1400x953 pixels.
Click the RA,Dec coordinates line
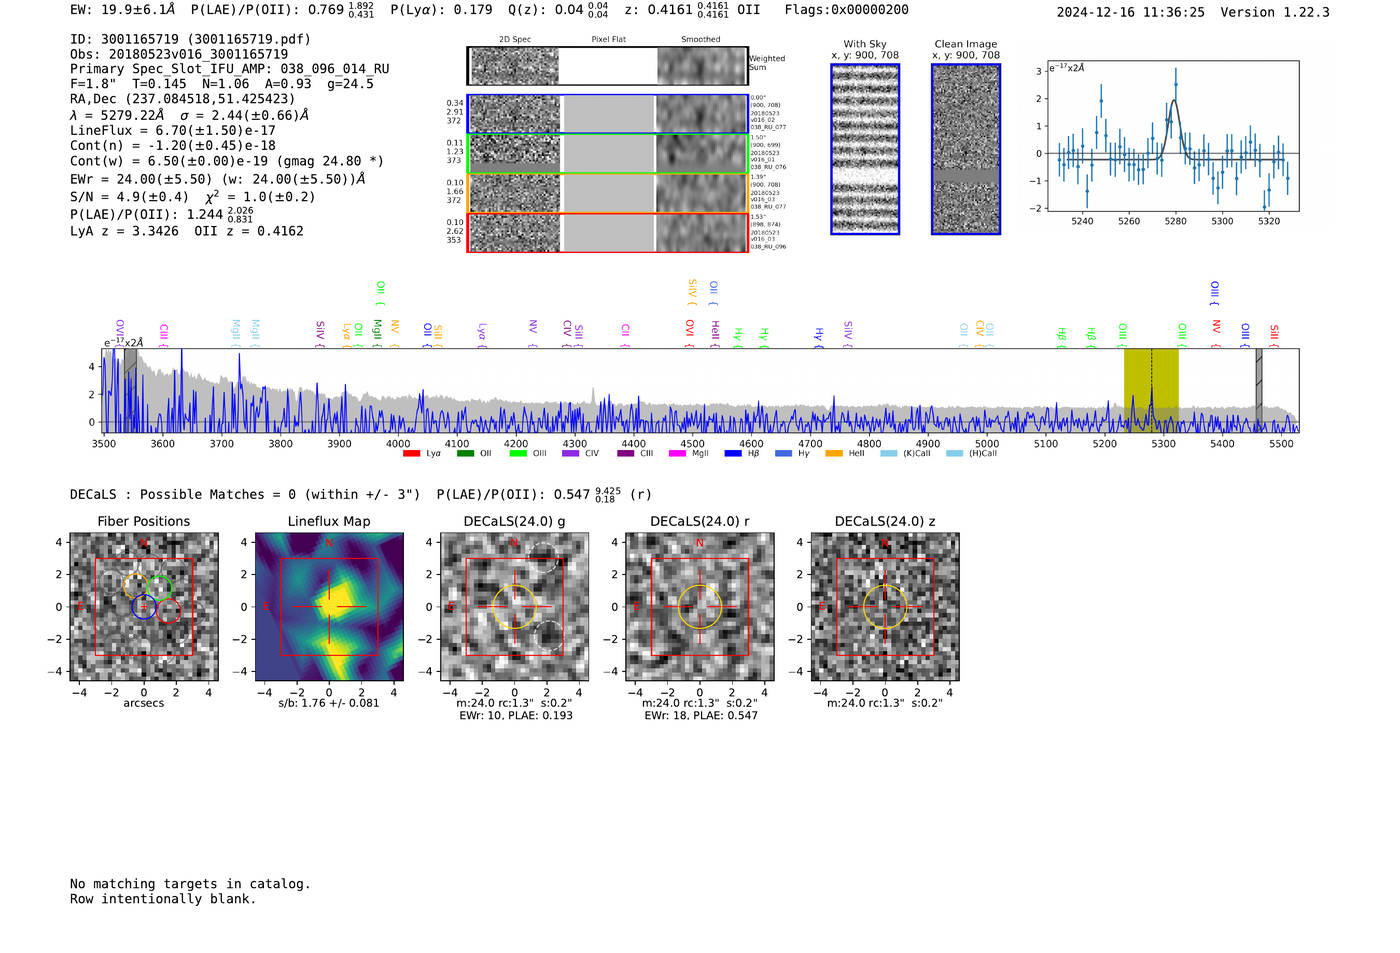(x=183, y=99)
